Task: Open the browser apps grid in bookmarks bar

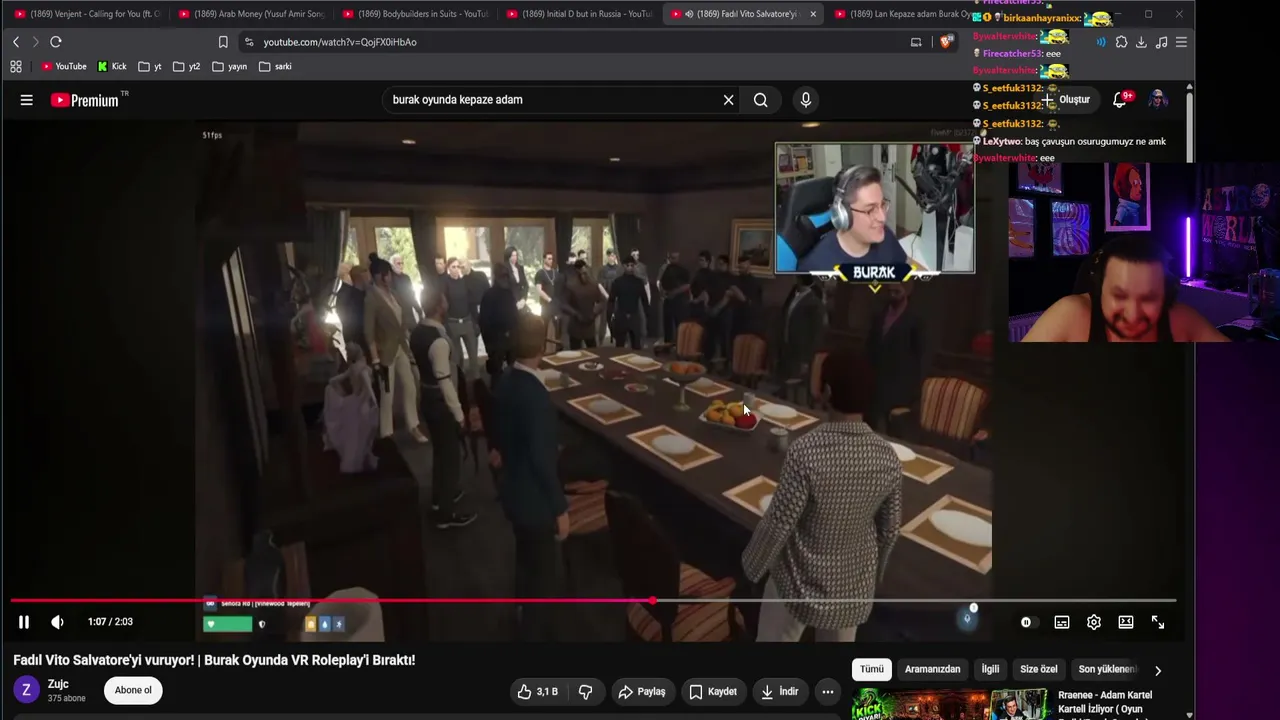Action: coord(16,66)
